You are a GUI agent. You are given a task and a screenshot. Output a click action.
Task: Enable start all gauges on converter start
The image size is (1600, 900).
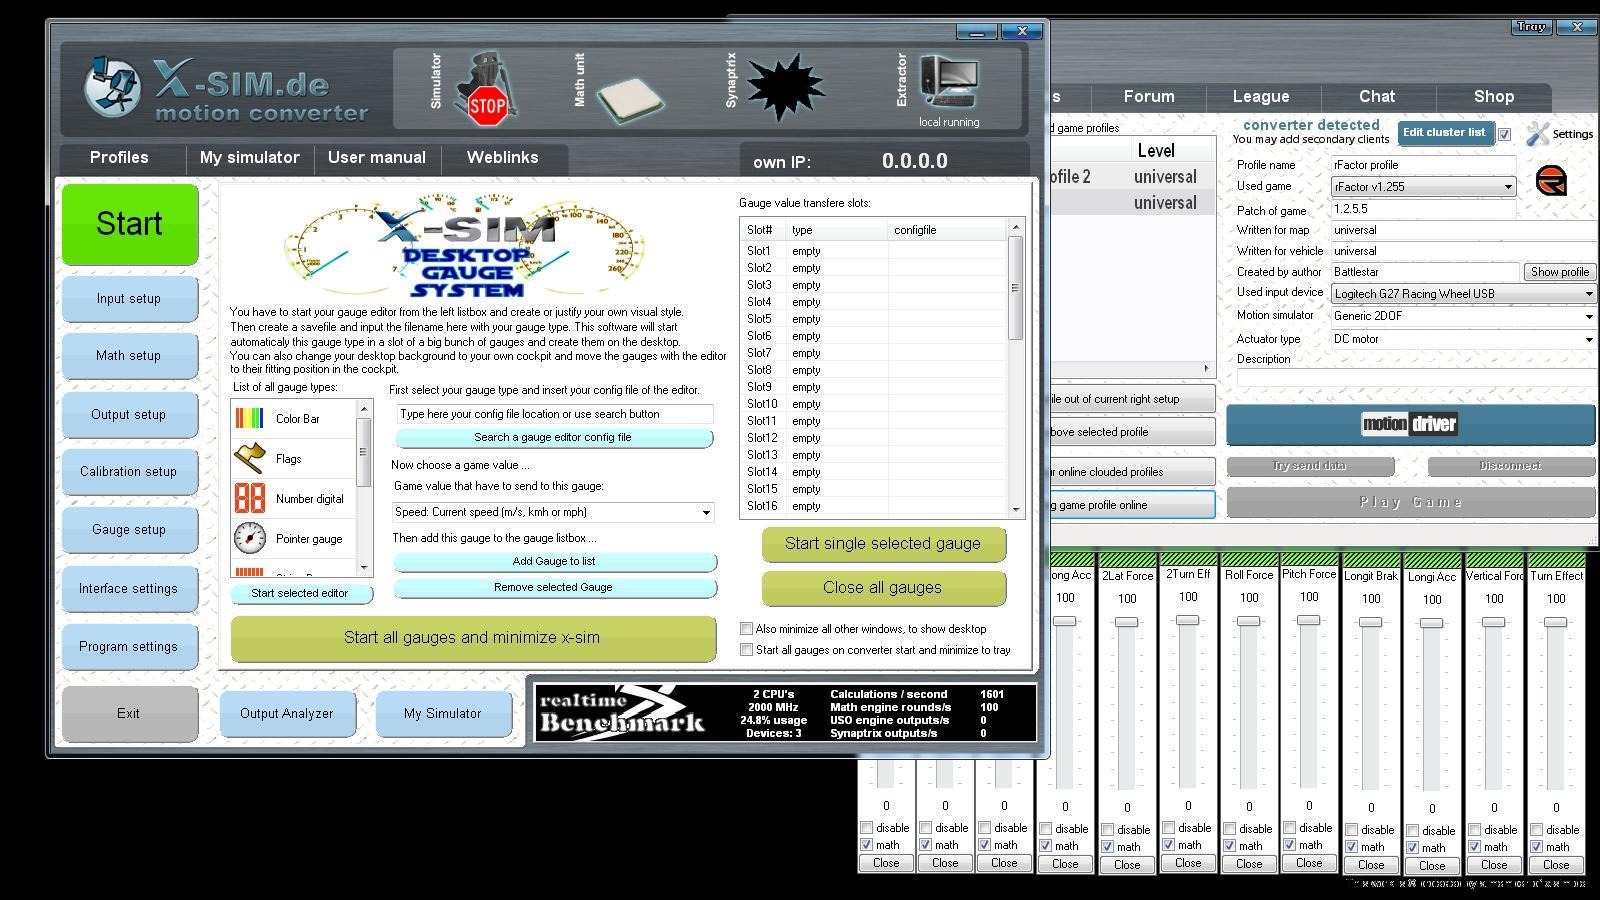coord(746,650)
